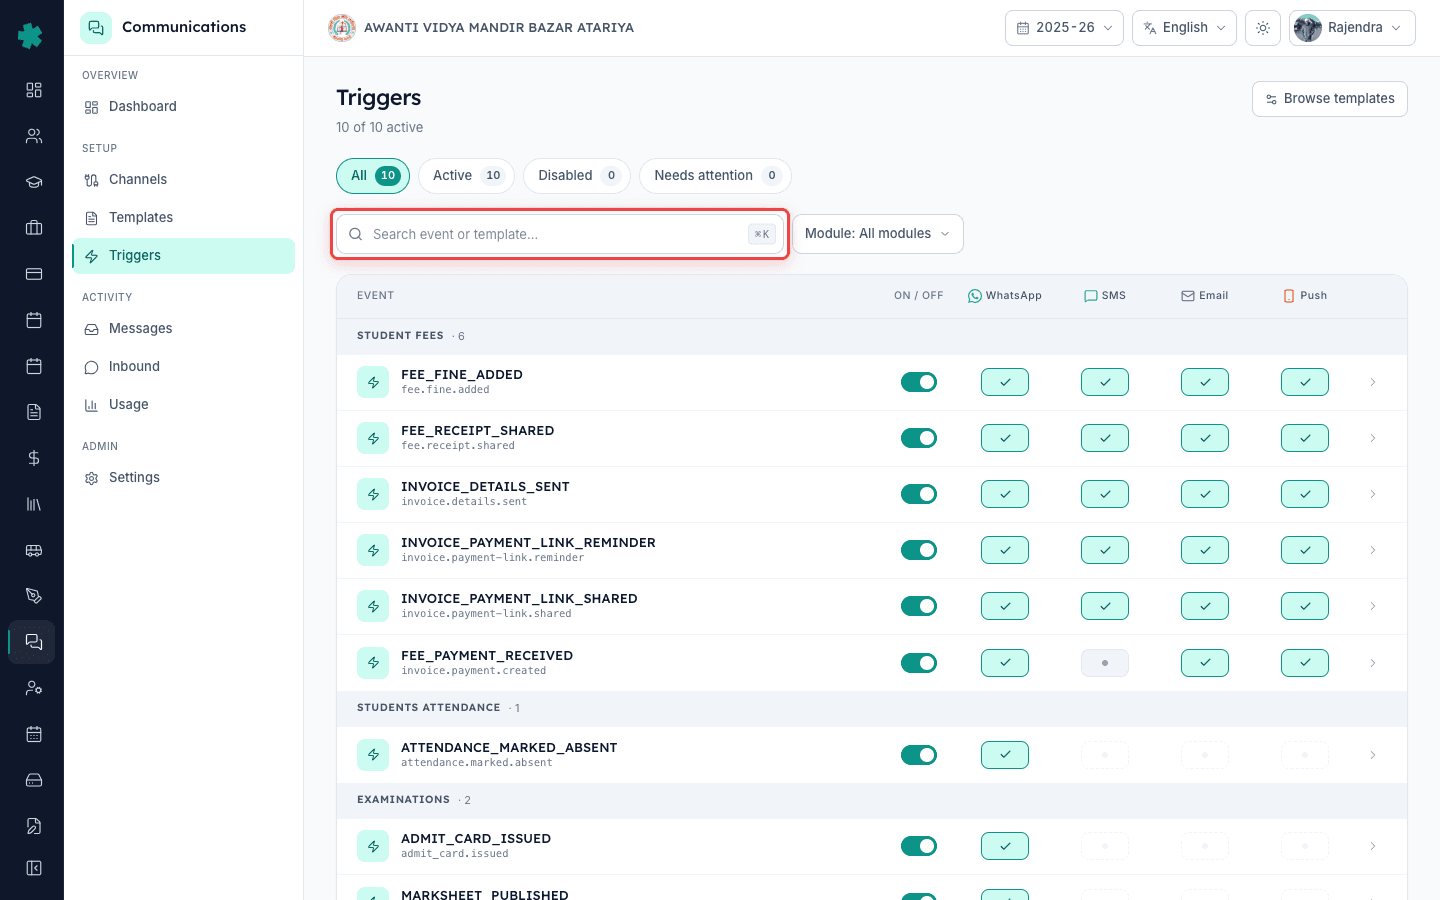The height and width of the screenshot is (900, 1440).
Task: Open the communications chat icon in left rail
Action: [x=34, y=642]
